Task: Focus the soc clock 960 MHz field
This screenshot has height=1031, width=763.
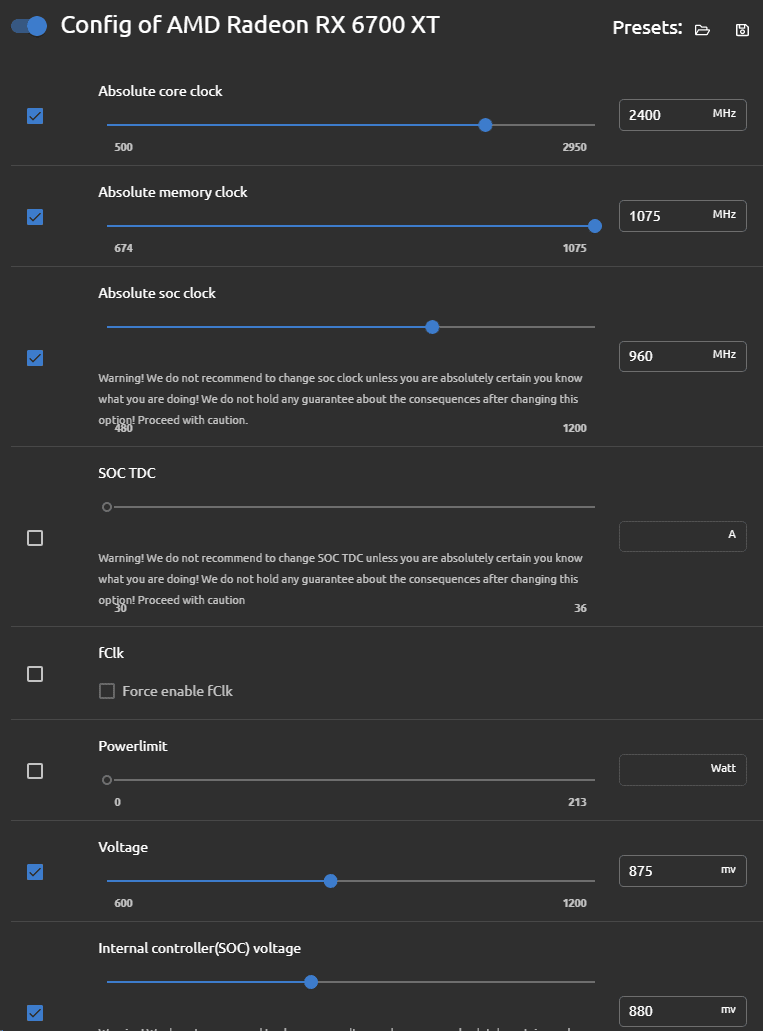Action: pyautogui.click(x=683, y=356)
